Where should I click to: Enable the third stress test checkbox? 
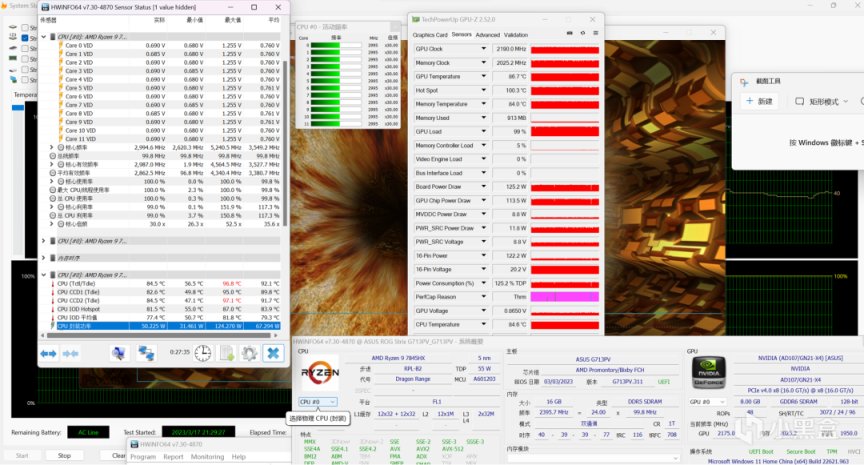pos(26,48)
